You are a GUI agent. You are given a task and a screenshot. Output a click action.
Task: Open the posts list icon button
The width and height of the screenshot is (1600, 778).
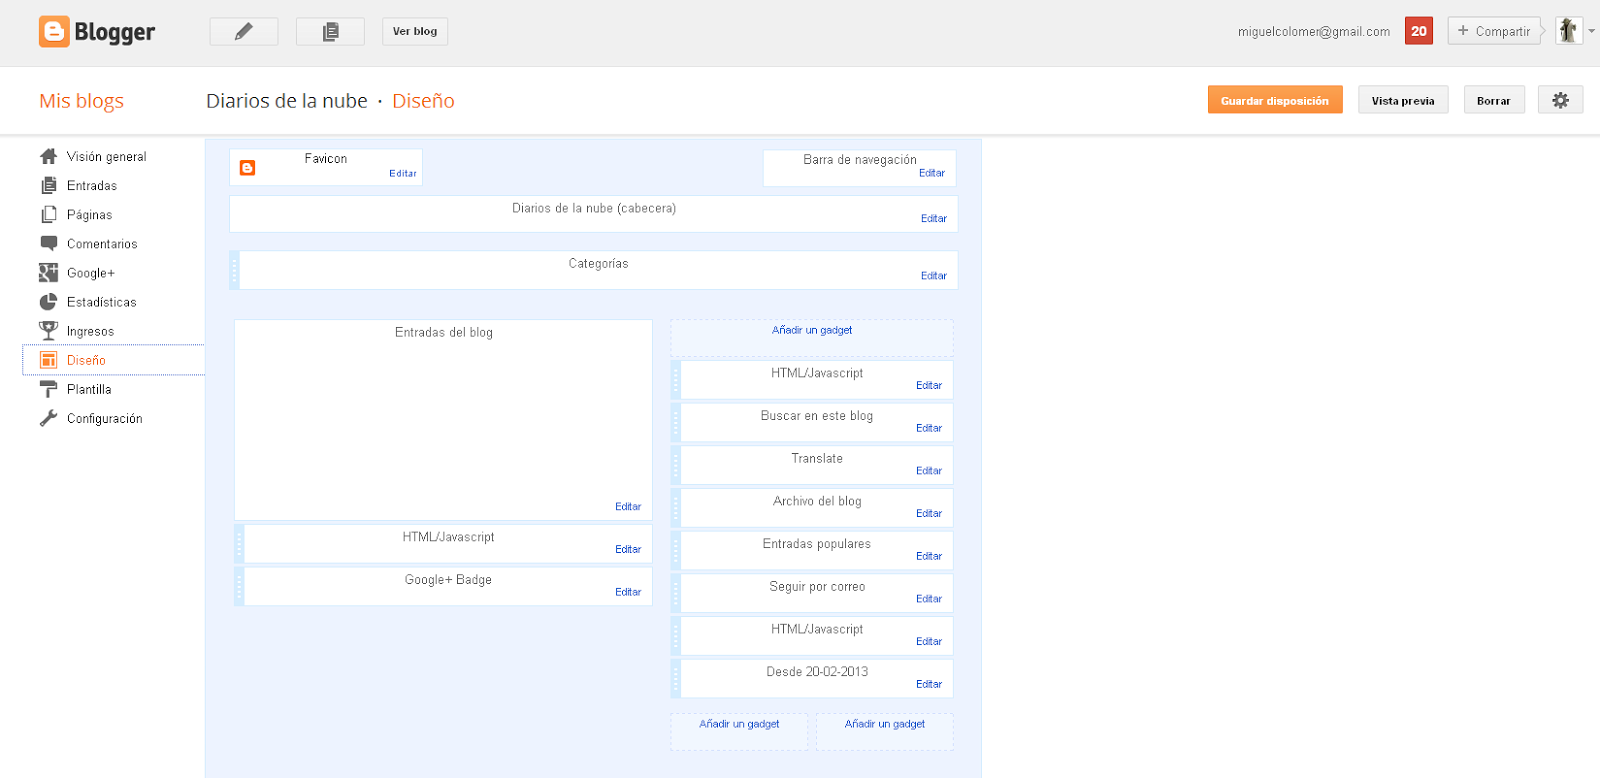330,32
